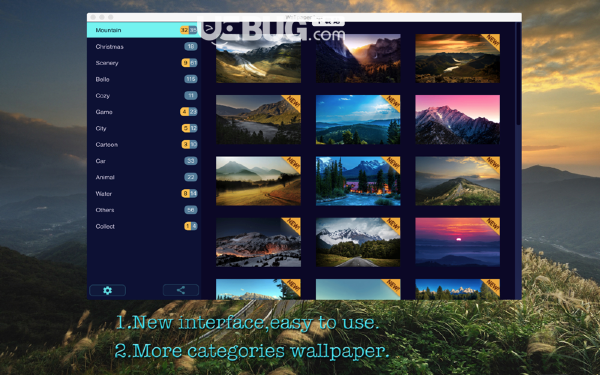600x375 pixels.
Task: Pick the lit cabin among pines wallpaper
Action: (x=358, y=181)
